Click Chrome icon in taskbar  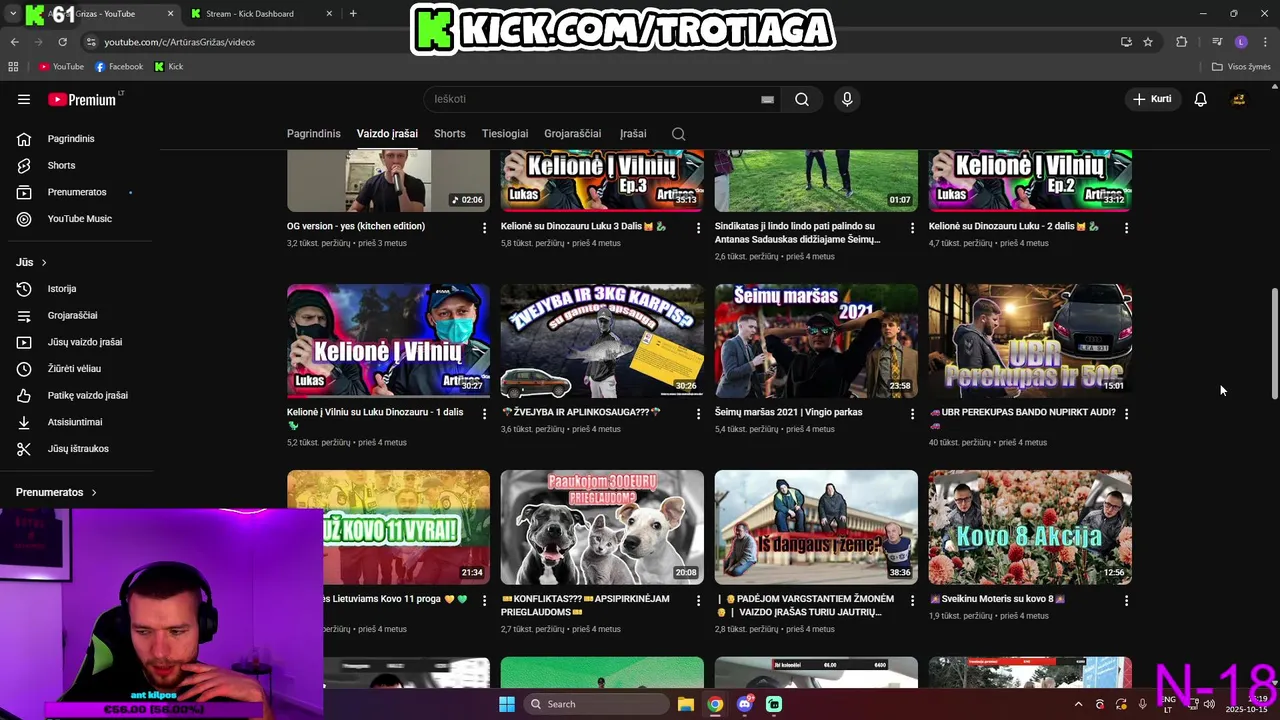tap(715, 704)
